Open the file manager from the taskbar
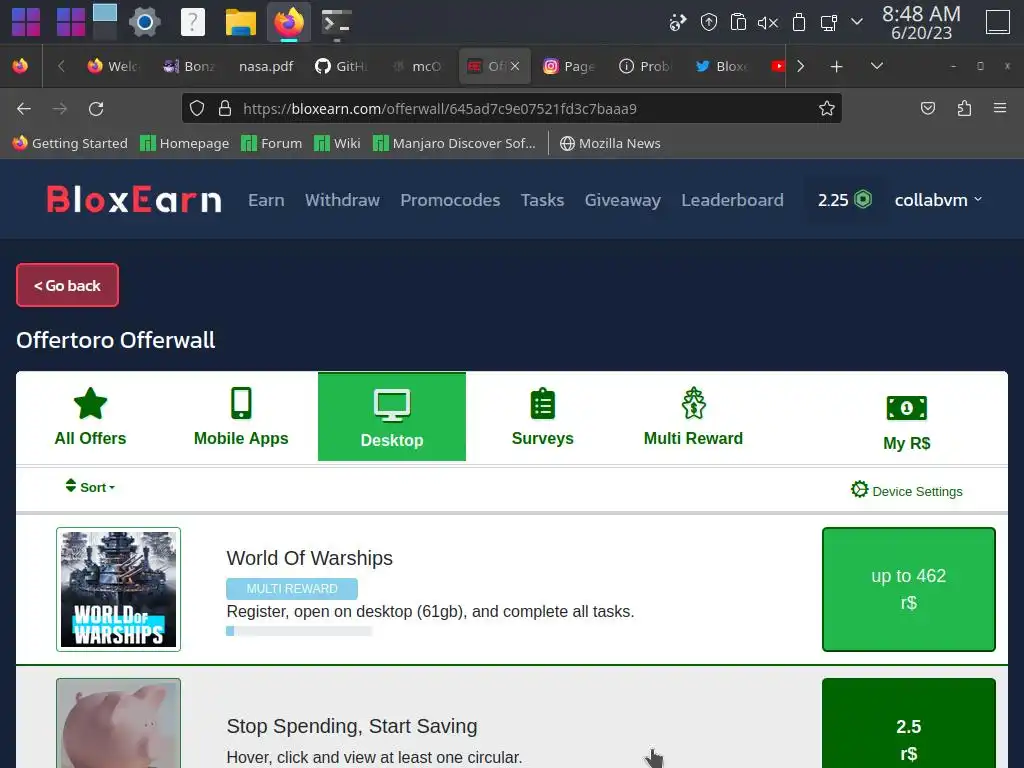Screen dimensions: 1024x768 240,23
